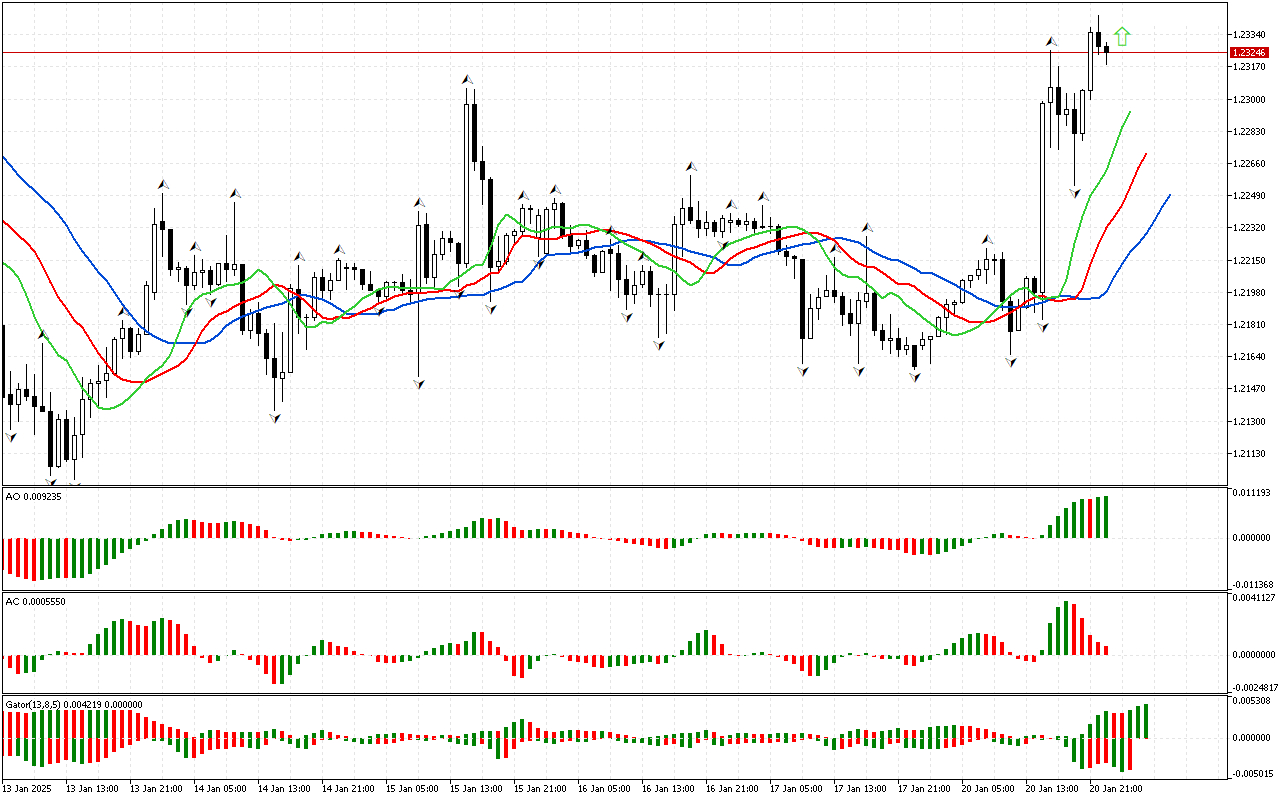Image resolution: width=1280 pixels, height=800 pixels.
Task: Click the 16 Jan 05:00 time label
Action: point(605,789)
